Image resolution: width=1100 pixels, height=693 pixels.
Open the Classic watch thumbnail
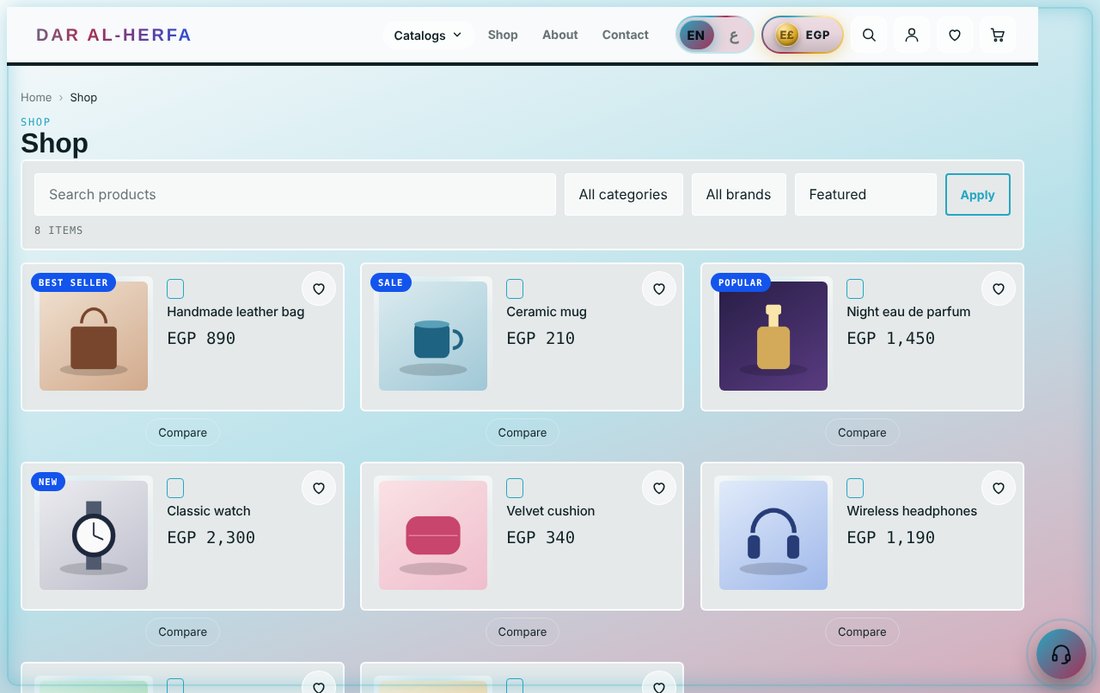93,535
